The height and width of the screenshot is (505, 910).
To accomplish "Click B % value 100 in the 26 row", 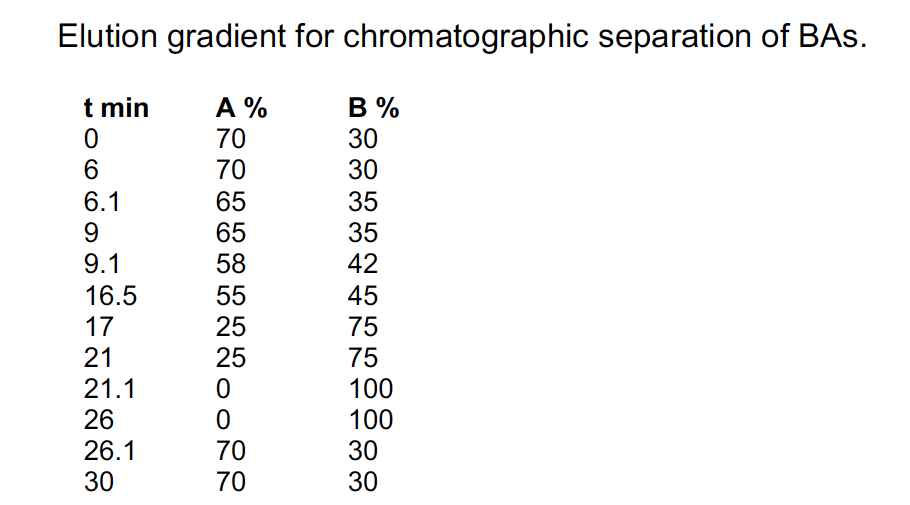I will 370,419.
